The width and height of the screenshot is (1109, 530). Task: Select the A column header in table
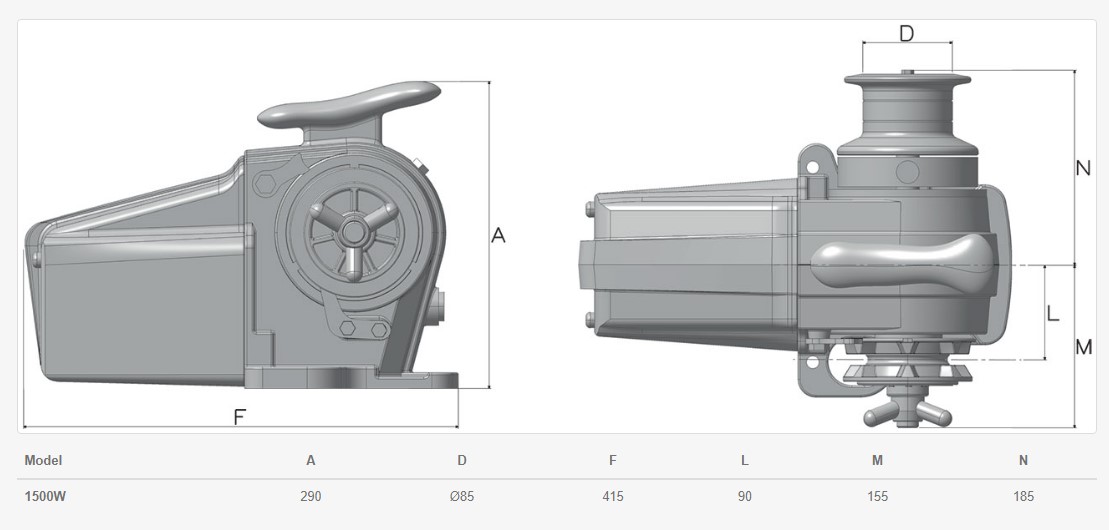pyautogui.click(x=311, y=461)
